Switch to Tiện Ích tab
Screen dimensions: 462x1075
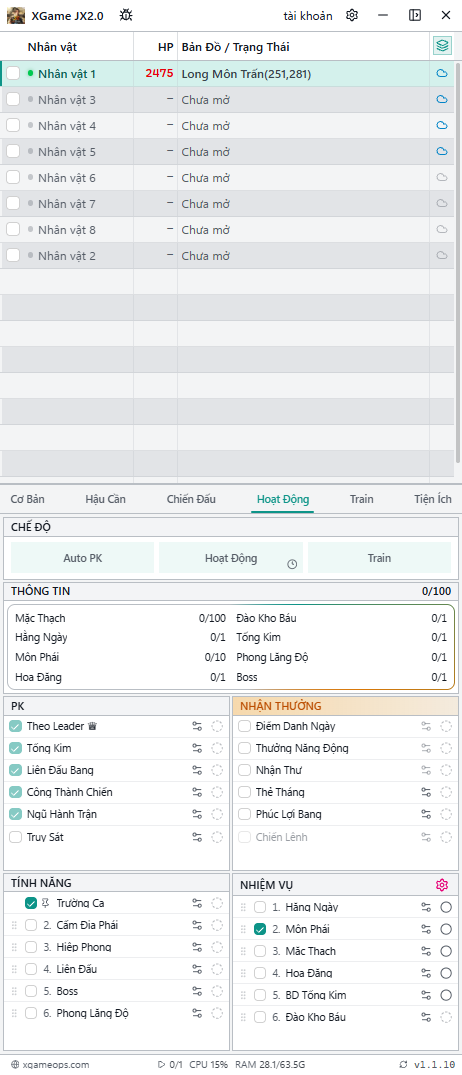pyautogui.click(x=433, y=499)
